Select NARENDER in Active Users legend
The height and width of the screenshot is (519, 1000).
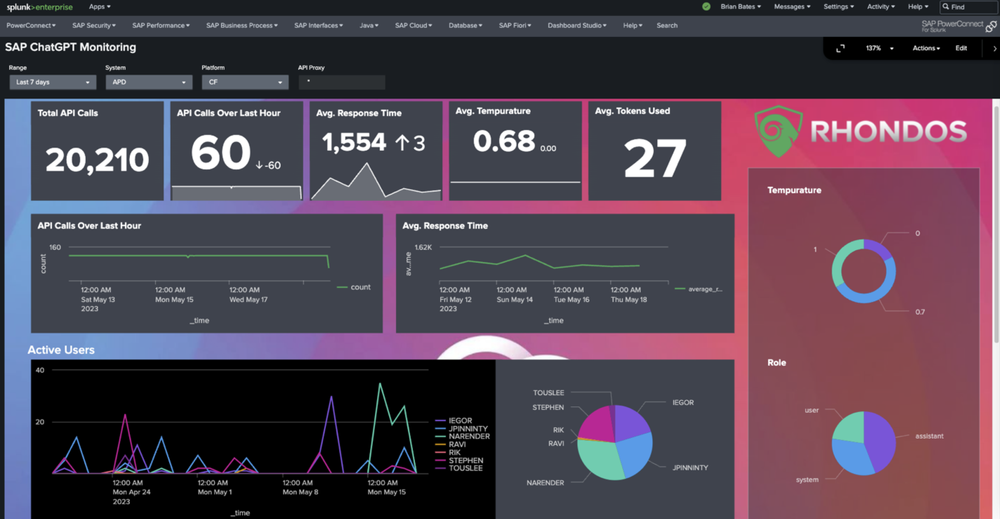point(463,437)
